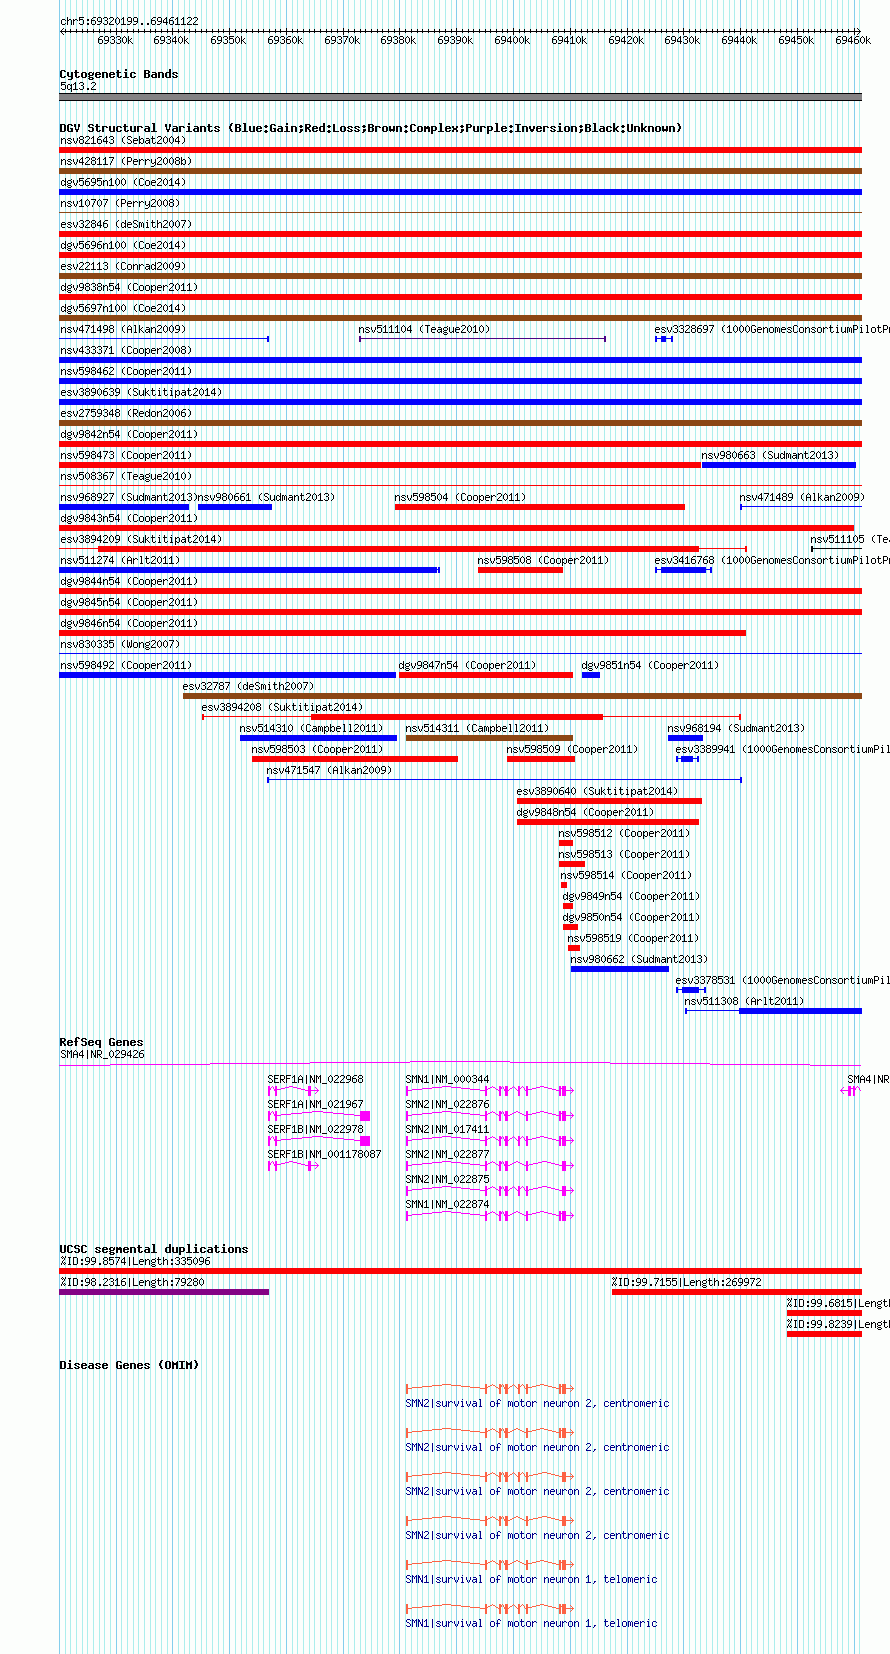The height and width of the screenshot is (1654, 890).
Task: Select transcript SMN2|NM_022876
Action: [x=448, y=1104]
